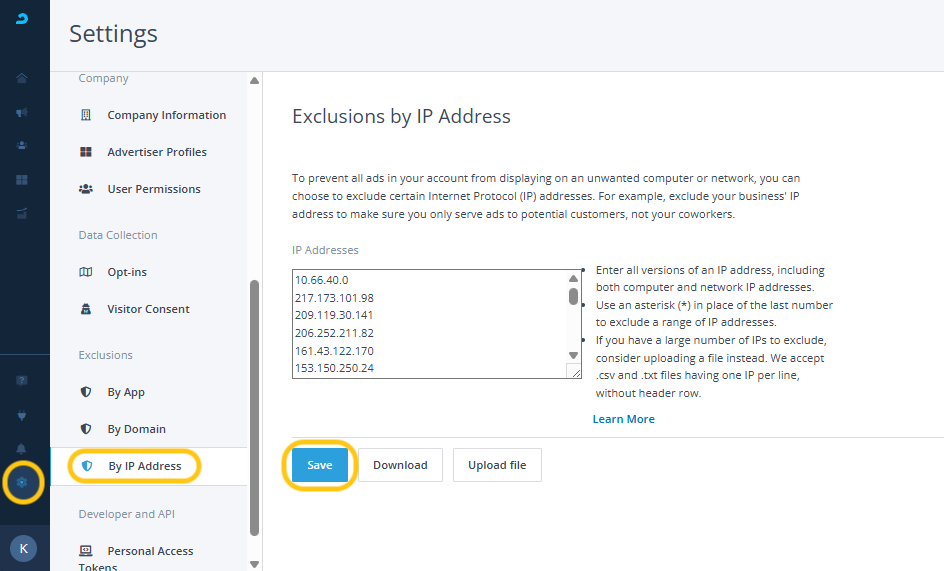Click the reports chart icon in the rail
Viewport: 944px width, 571px height.
(22, 213)
